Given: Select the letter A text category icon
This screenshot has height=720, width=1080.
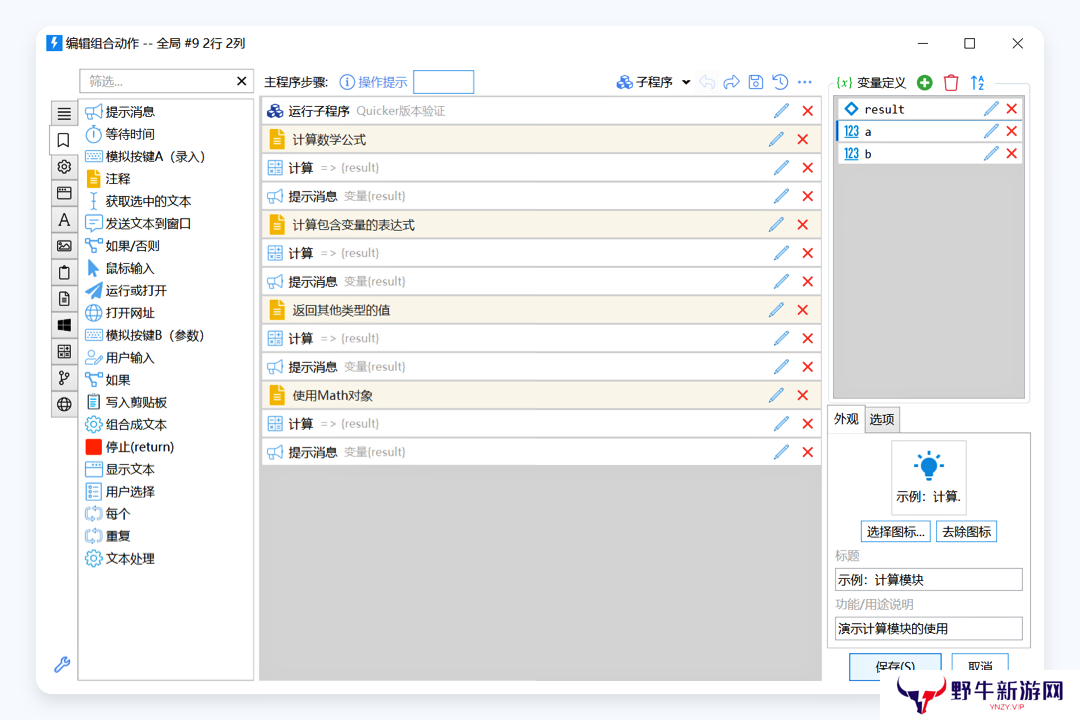Looking at the screenshot, I should 64,220.
